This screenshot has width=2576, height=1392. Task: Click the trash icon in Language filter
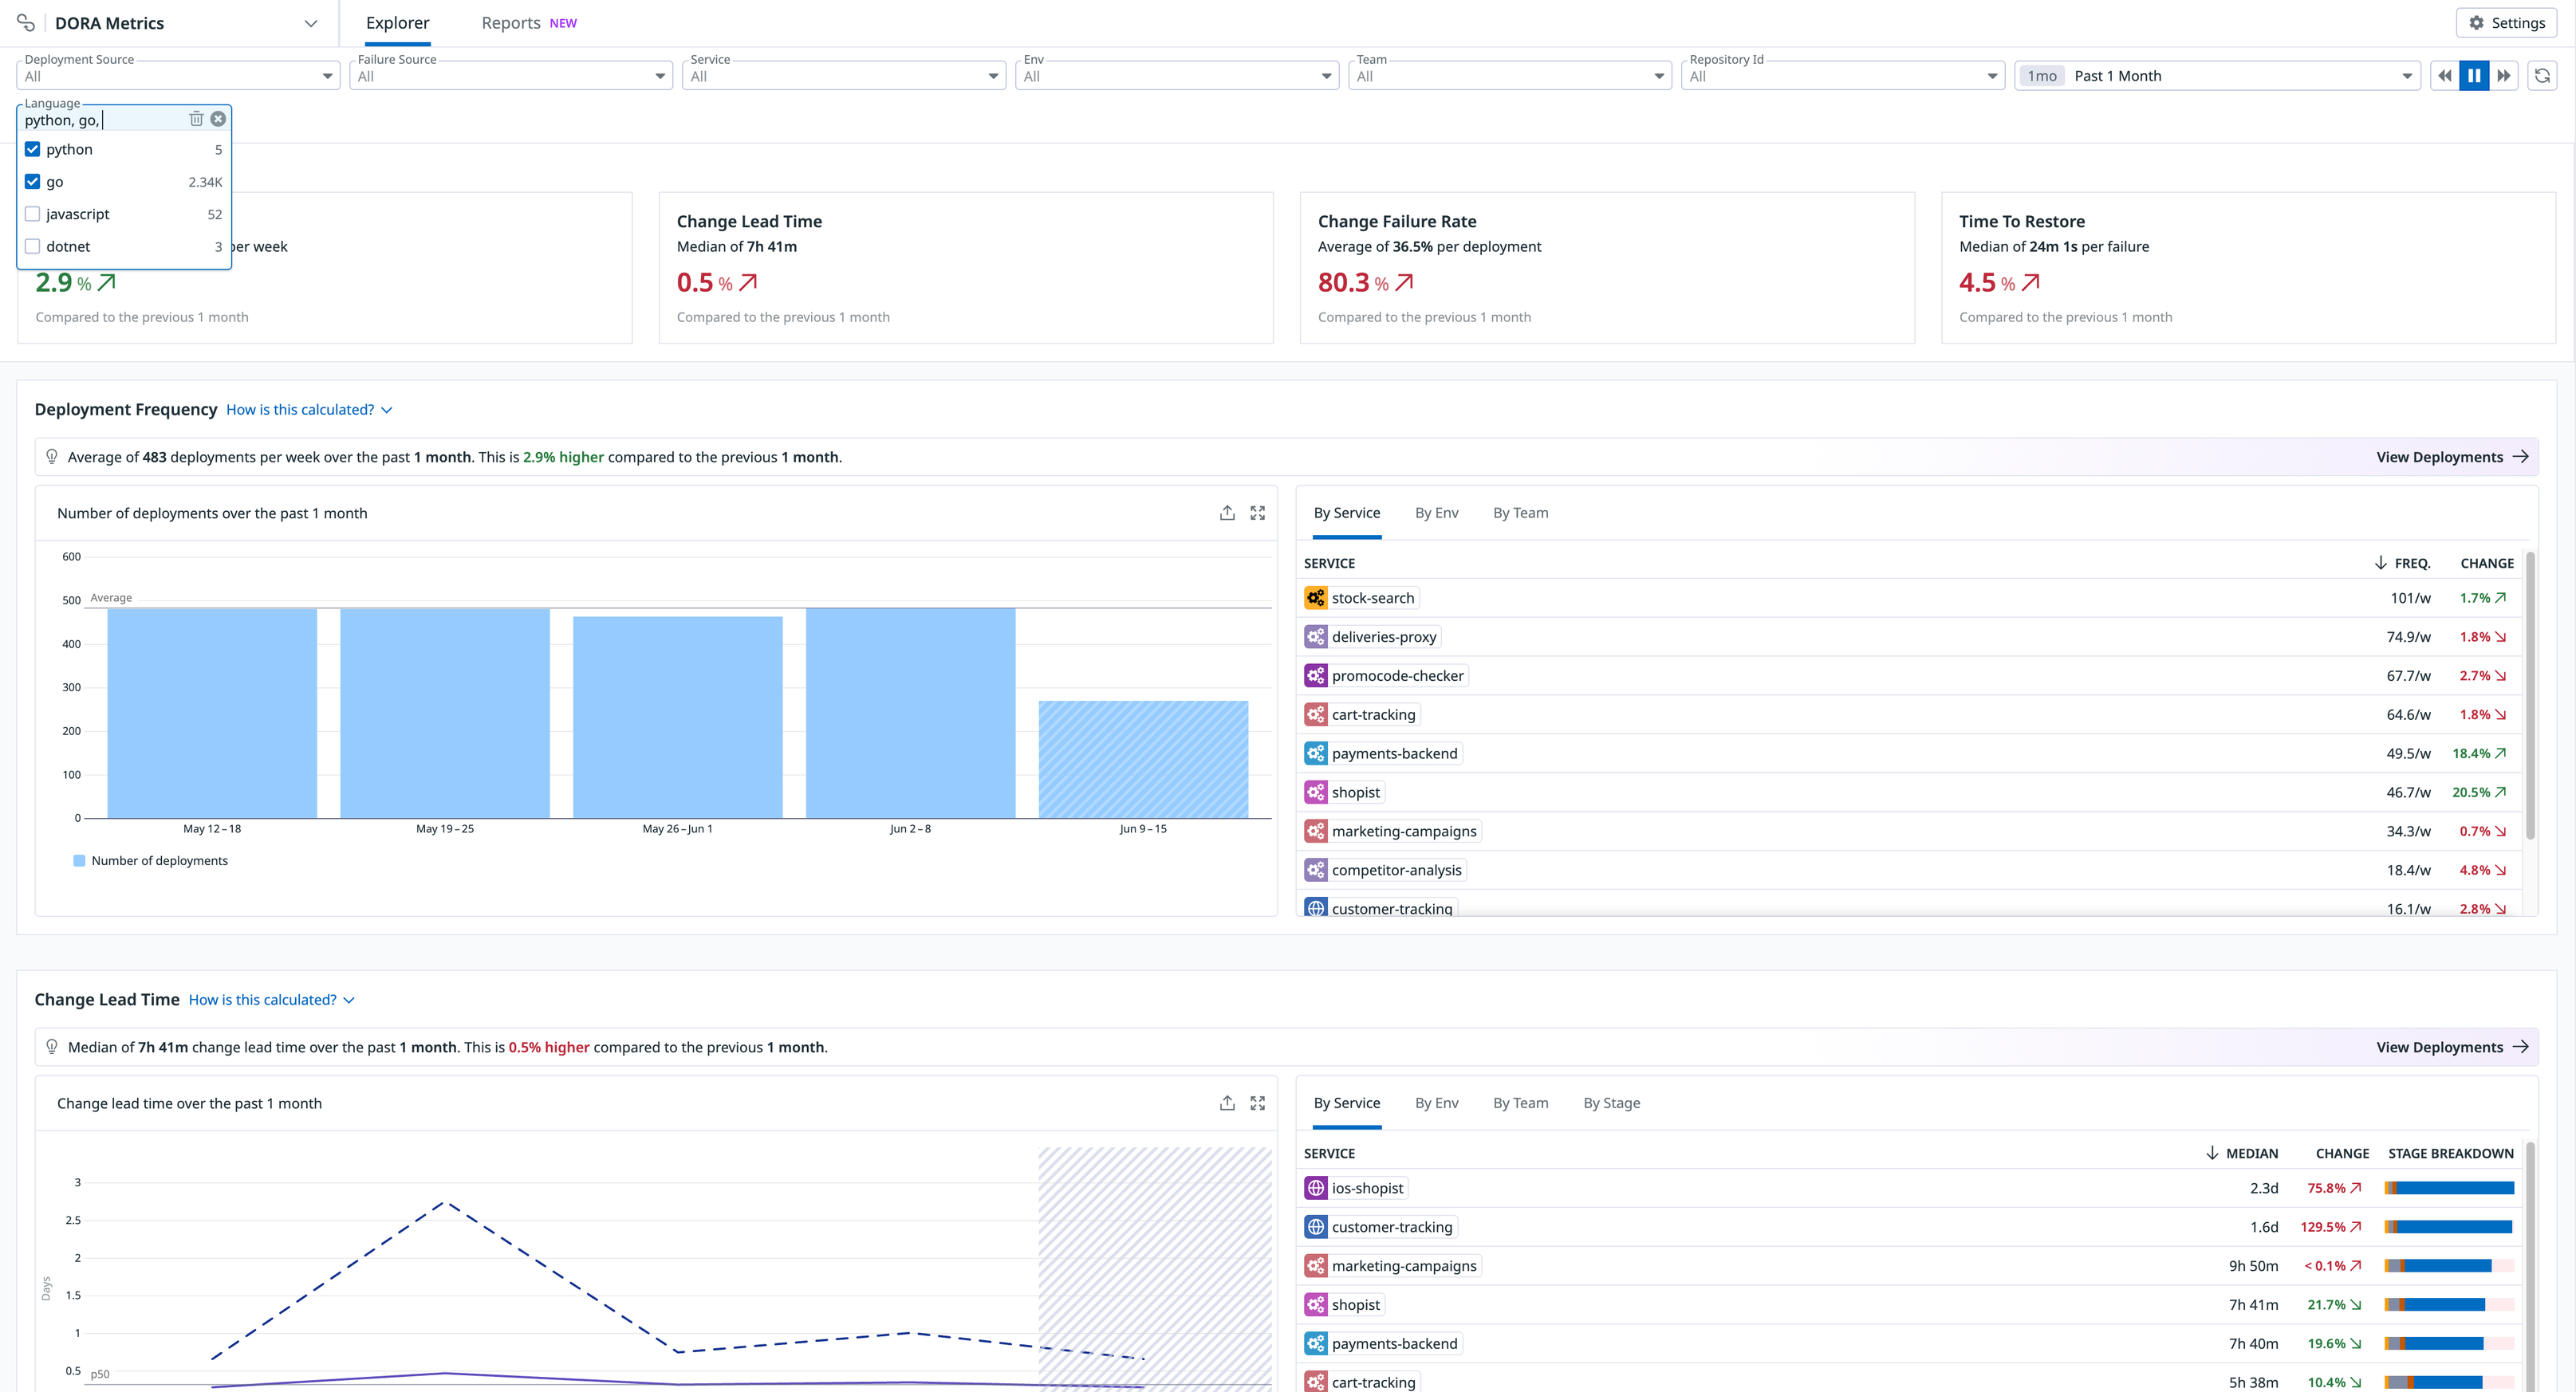click(196, 119)
